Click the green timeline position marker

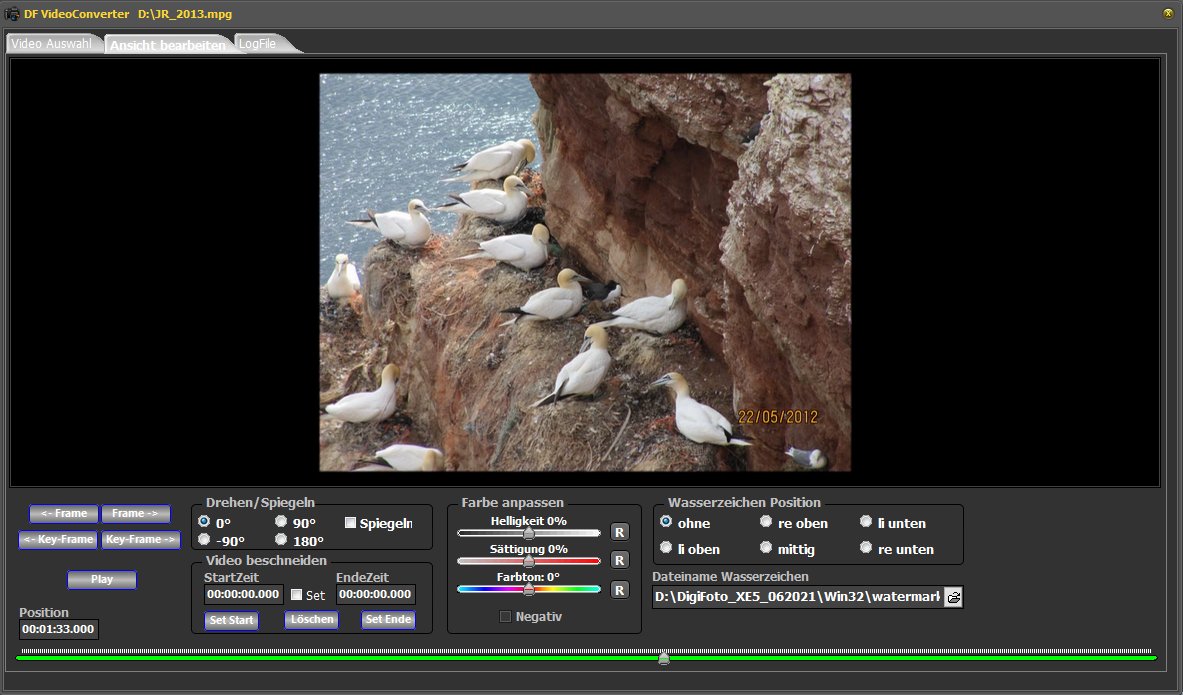click(663, 657)
